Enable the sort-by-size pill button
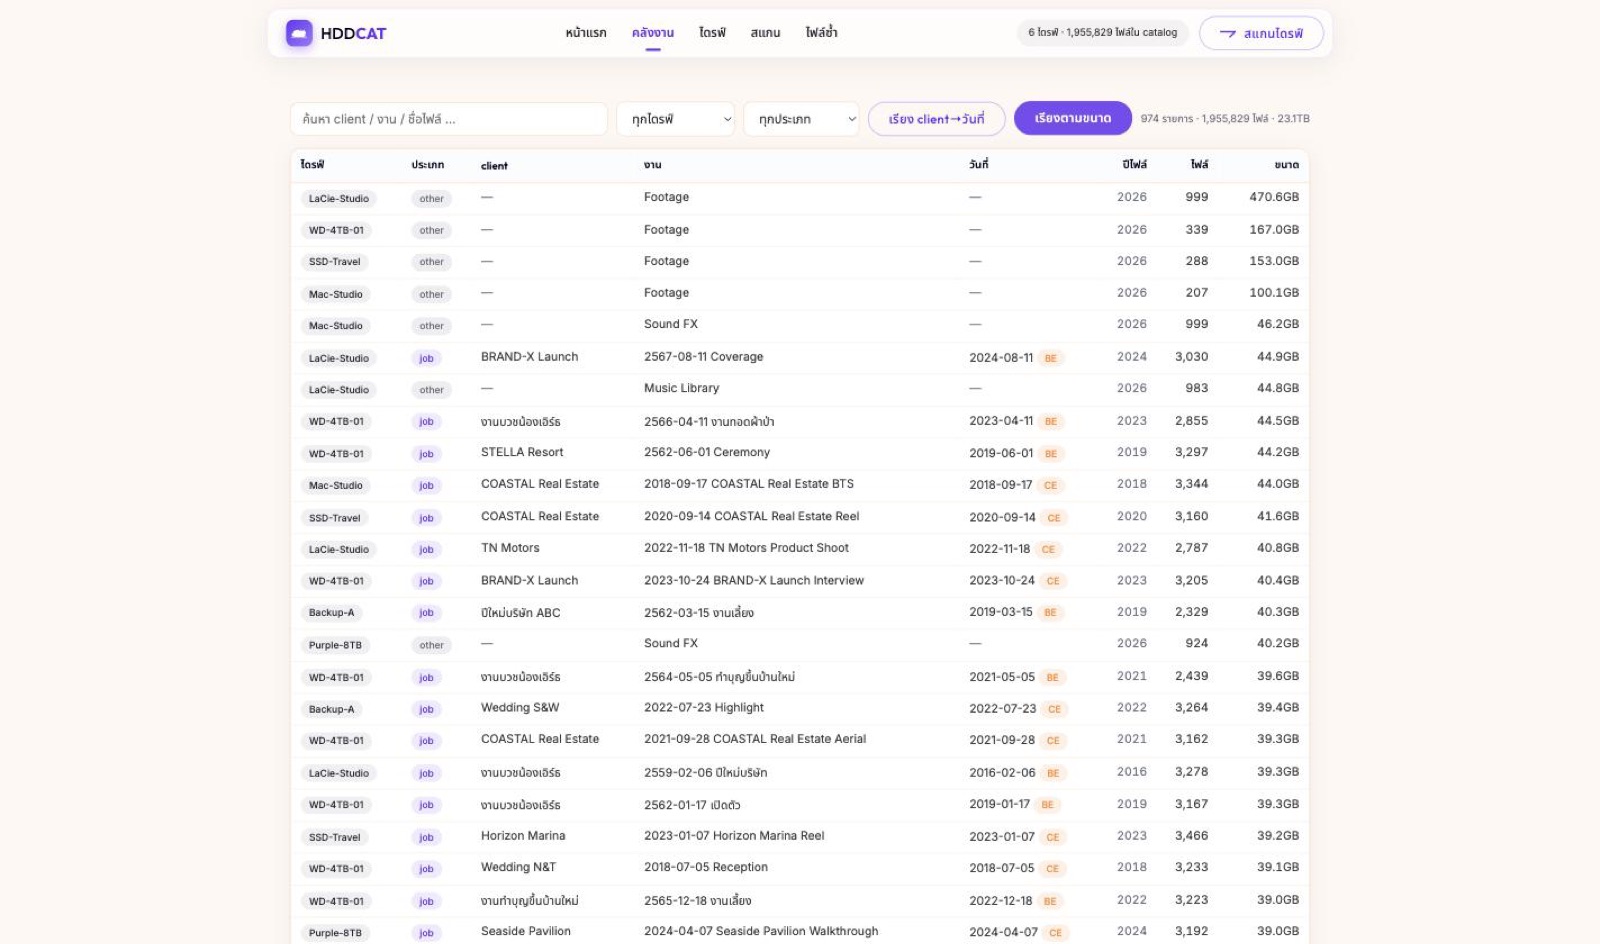The height and width of the screenshot is (944, 1600). [x=1072, y=118]
